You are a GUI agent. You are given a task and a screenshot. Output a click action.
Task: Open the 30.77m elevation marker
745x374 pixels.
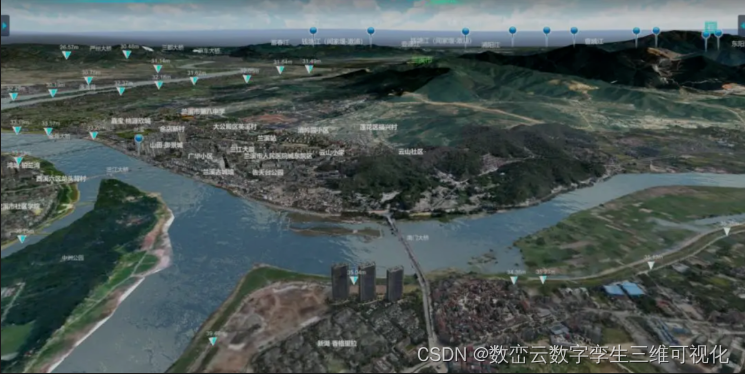(x=88, y=80)
